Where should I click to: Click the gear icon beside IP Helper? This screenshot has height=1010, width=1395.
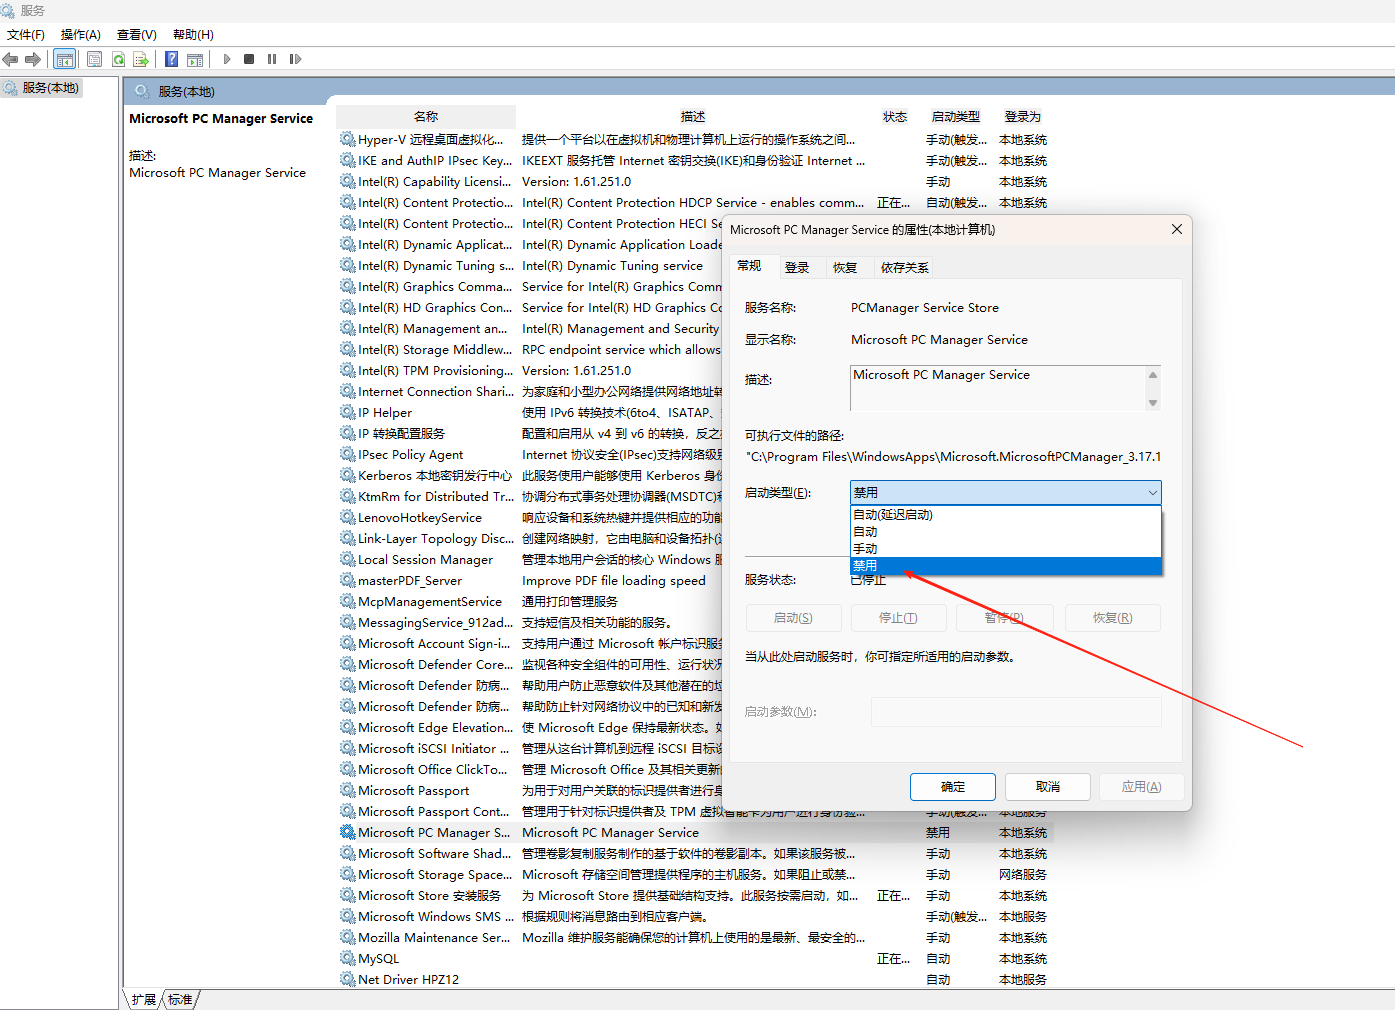click(x=347, y=412)
